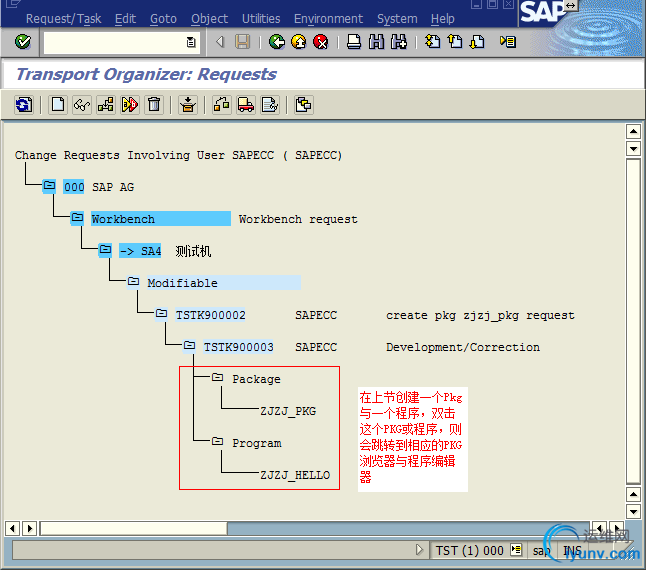Click the horizontal scrollbar thumb

[133, 528]
